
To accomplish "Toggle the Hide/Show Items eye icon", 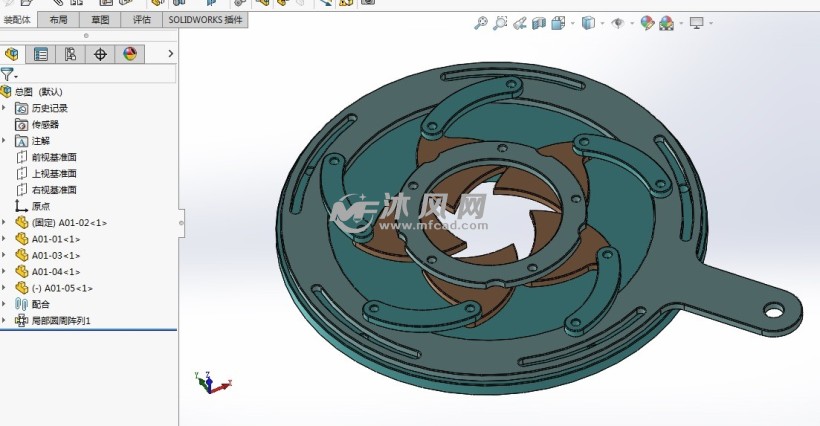I will tap(618, 23).
